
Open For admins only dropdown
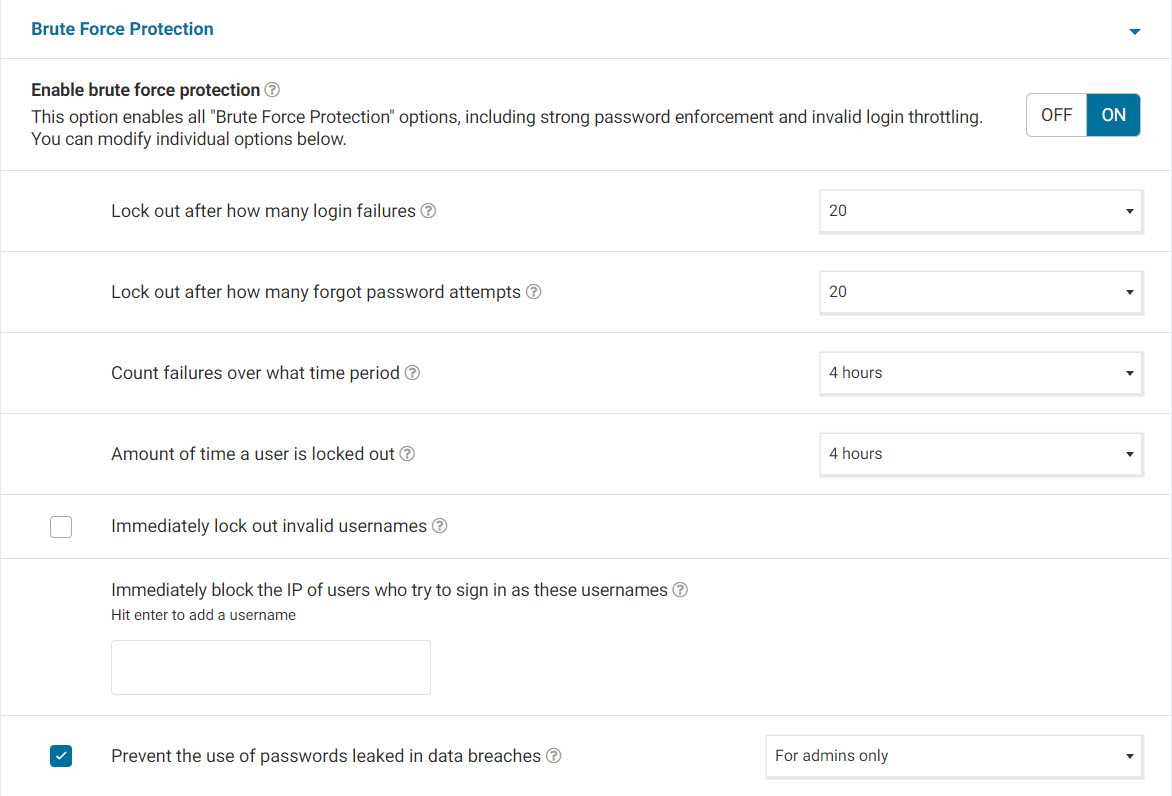pyautogui.click(x=953, y=756)
